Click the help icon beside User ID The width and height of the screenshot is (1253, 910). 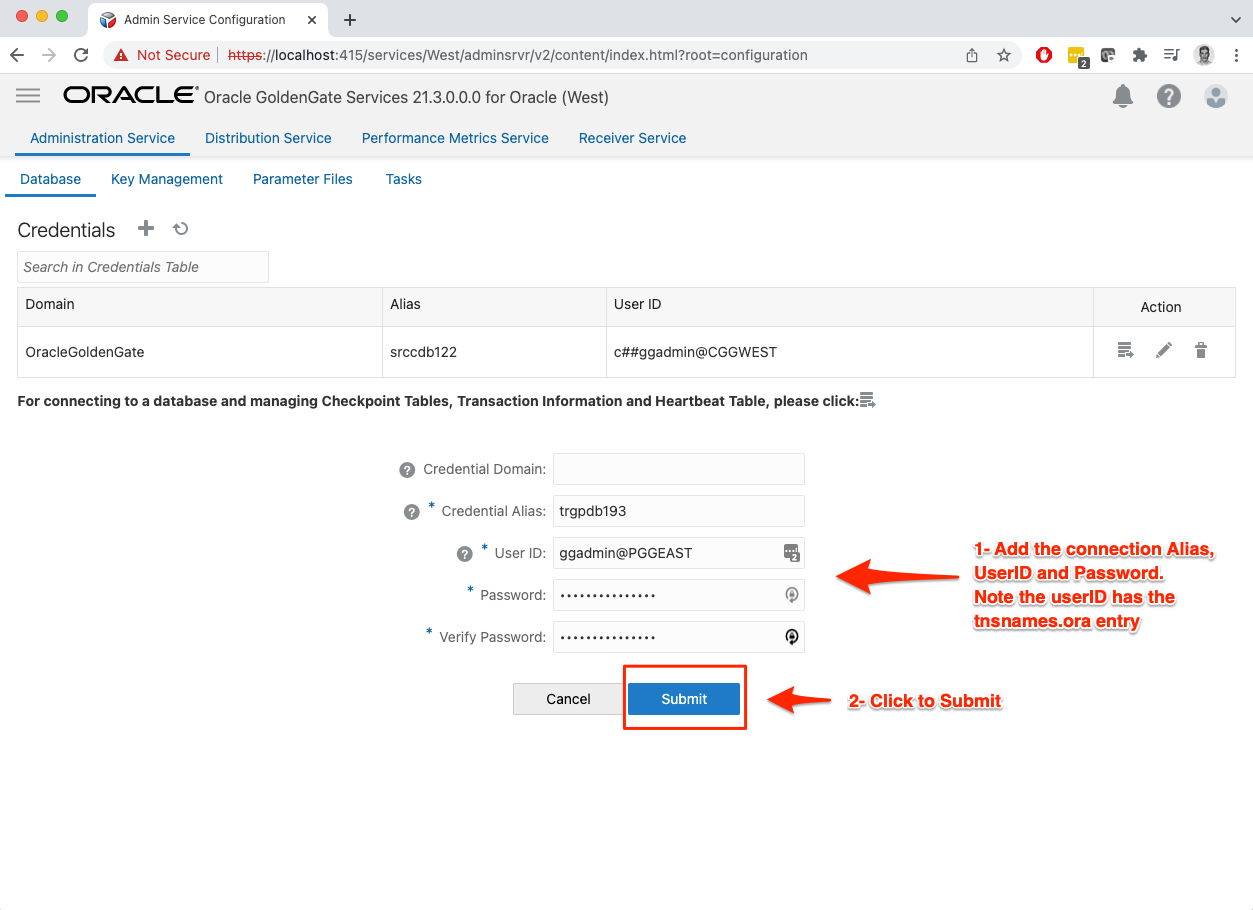click(x=464, y=554)
